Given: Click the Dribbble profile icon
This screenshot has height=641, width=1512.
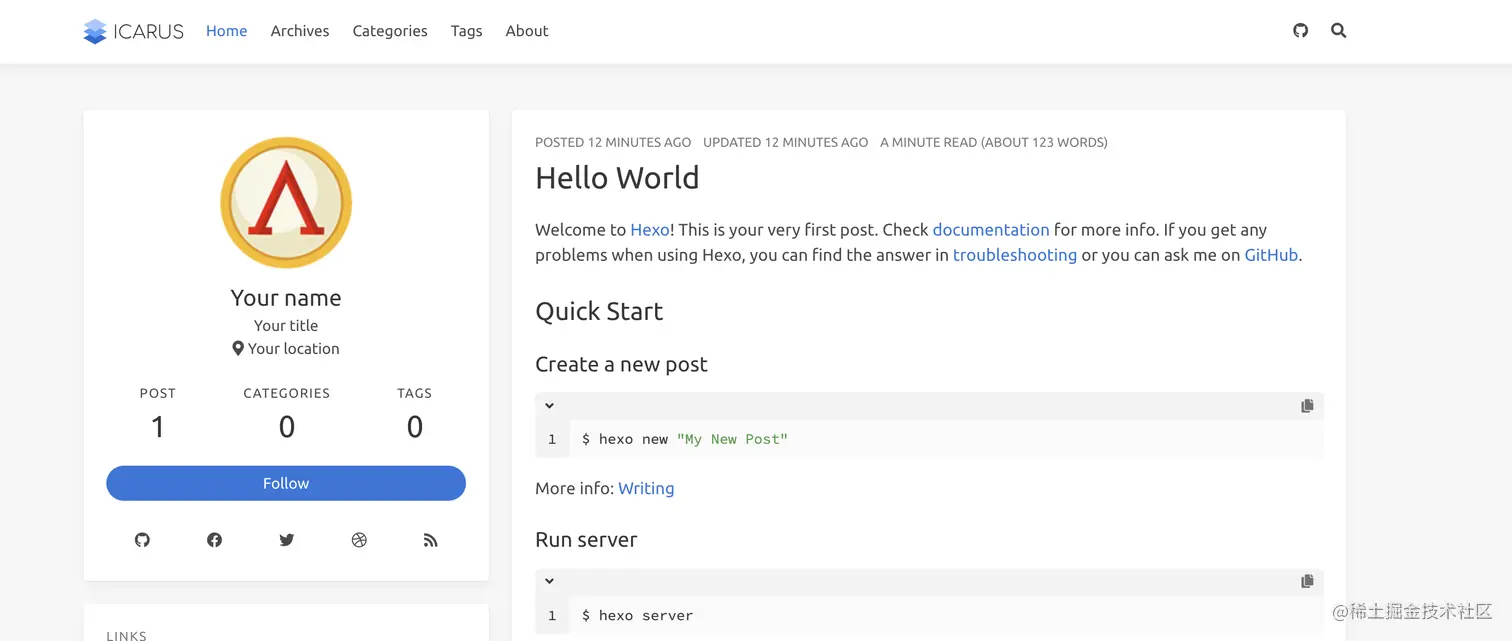Looking at the screenshot, I should tap(359, 540).
